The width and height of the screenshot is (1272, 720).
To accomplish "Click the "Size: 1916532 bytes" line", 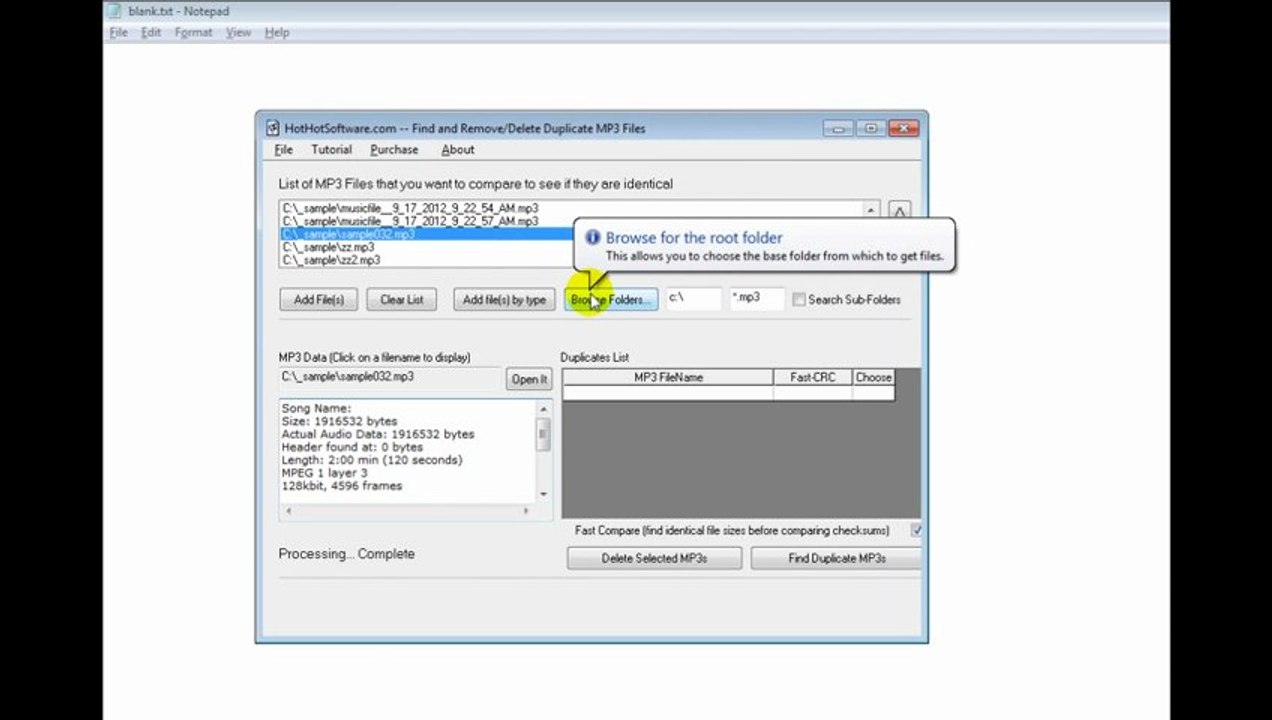I will click(339, 421).
